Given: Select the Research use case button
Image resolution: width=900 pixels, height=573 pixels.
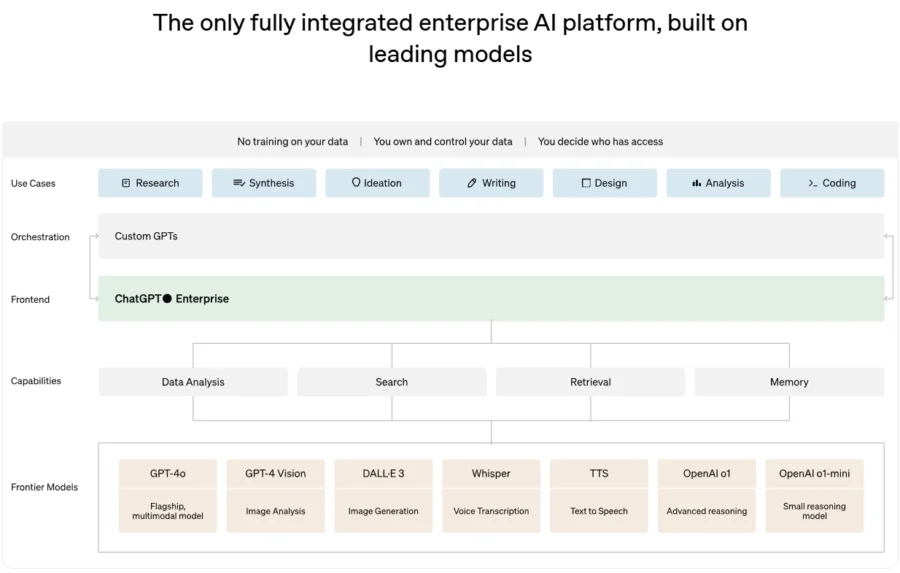Looking at the screenshot, I should coord(150,183).
